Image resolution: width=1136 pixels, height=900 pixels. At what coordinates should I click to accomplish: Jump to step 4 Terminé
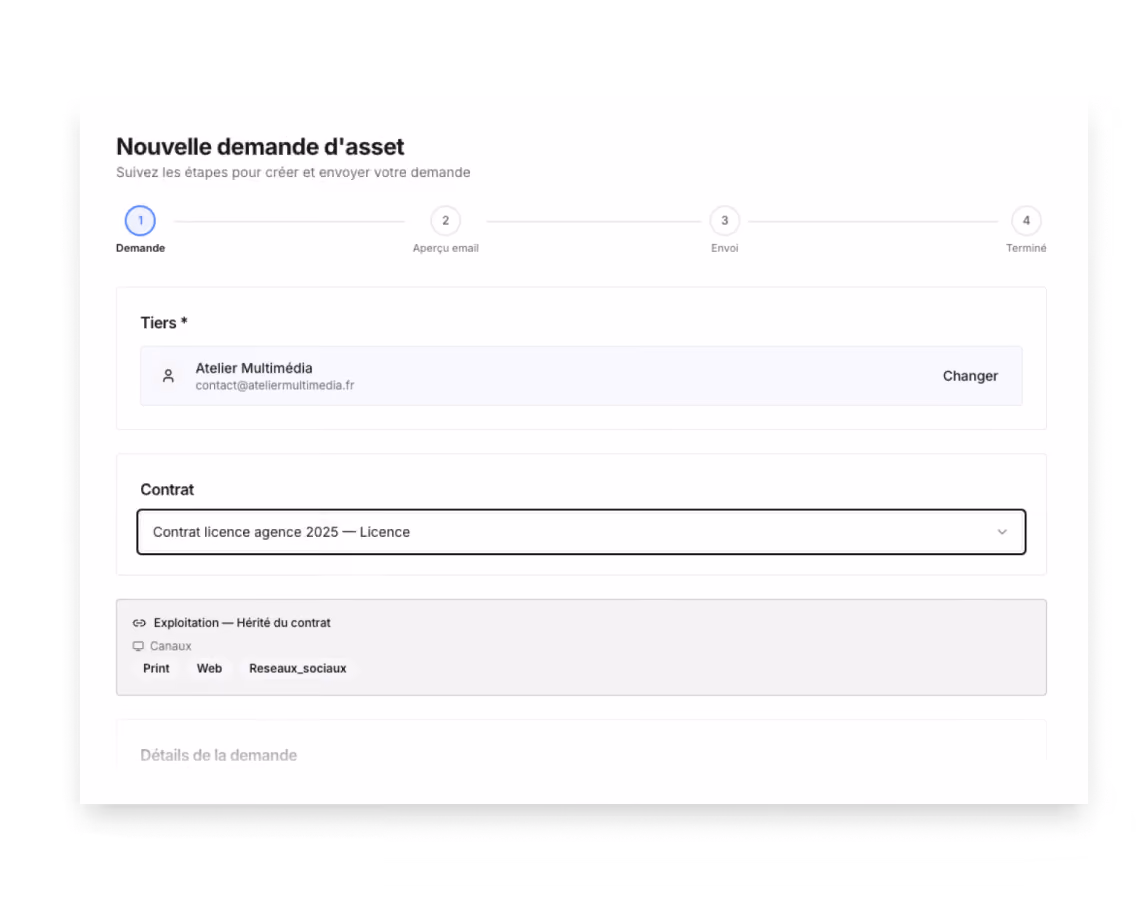(1026, 220)
